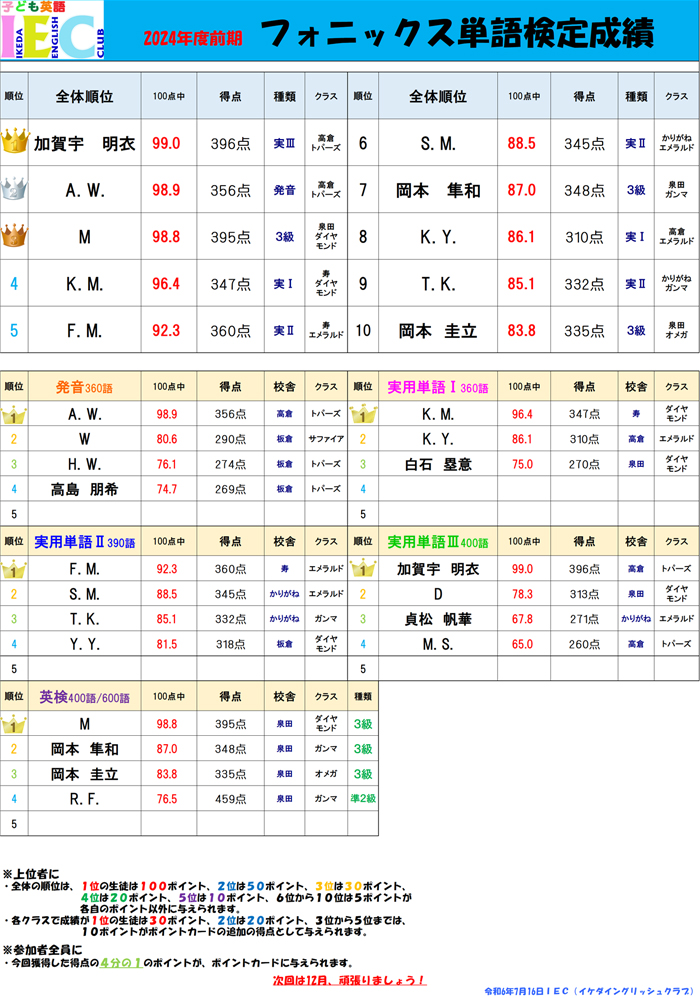This screenshot has height=998, width=700.
Task: Click the first-place crown in 実用単語Ⅲ table
Action: click(x=363, y=570)
